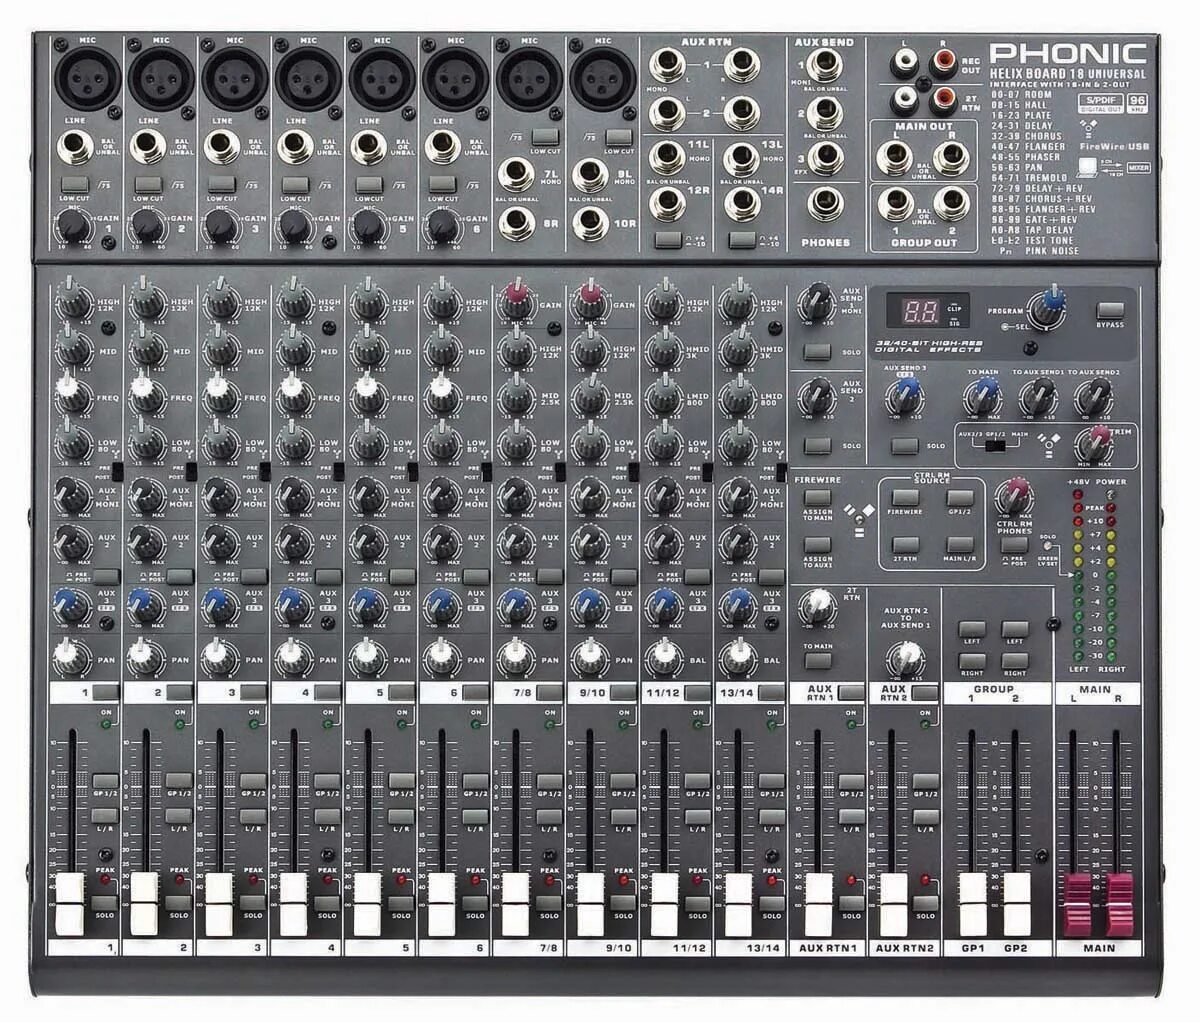Toggle the channel 1 LOW CUT switch
This screenshot has width=1200, height=1023.
tap(73, 185)
